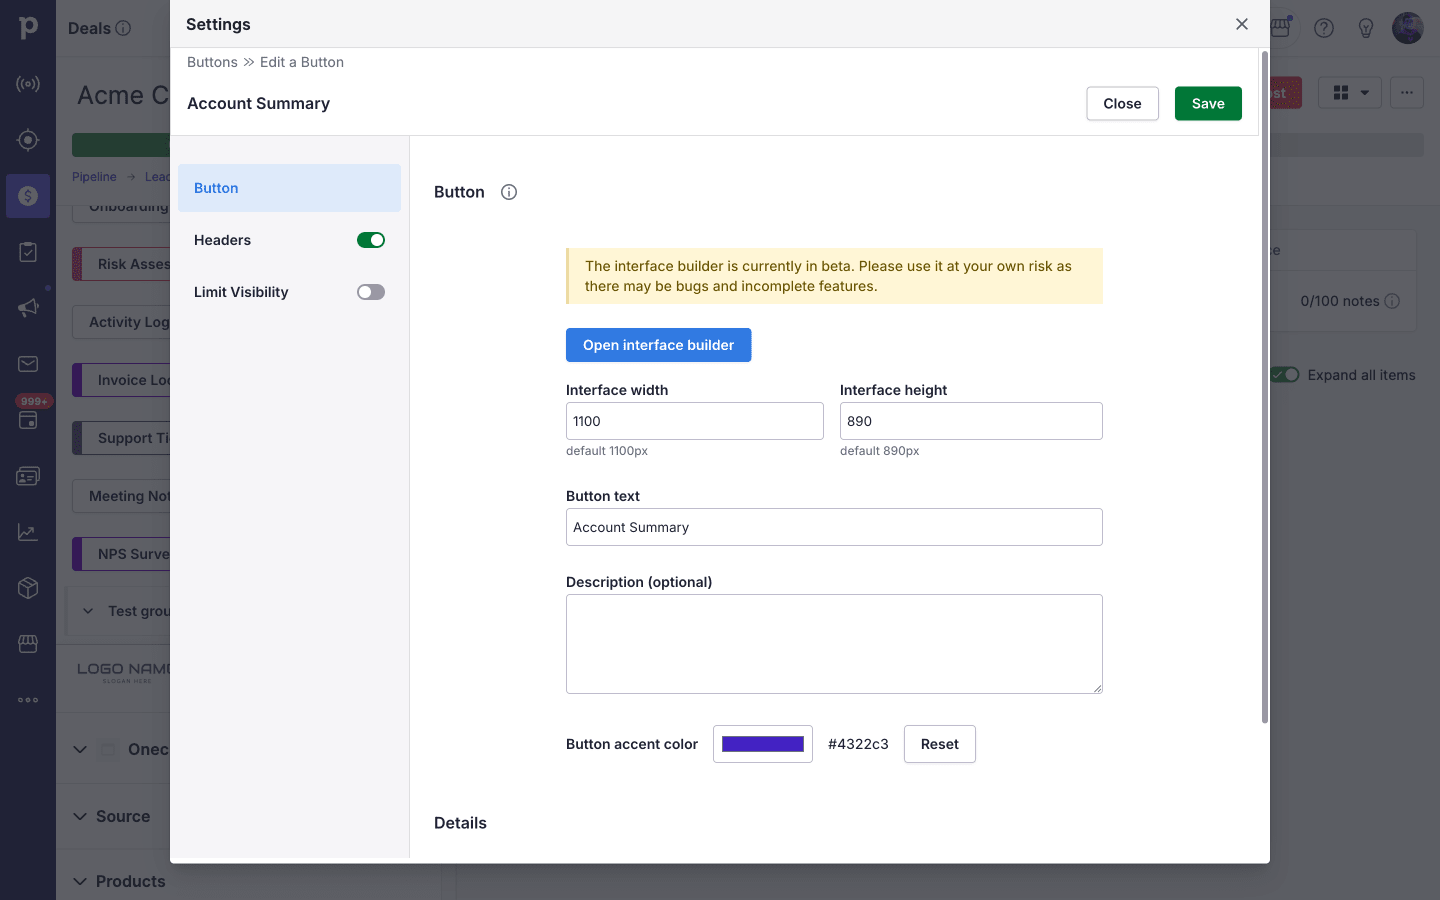The width and height of the screenshot is (1440, 900).
Task: Open Products box icon in sidebar
Action: pyautogui.click(x=28, y=588)
